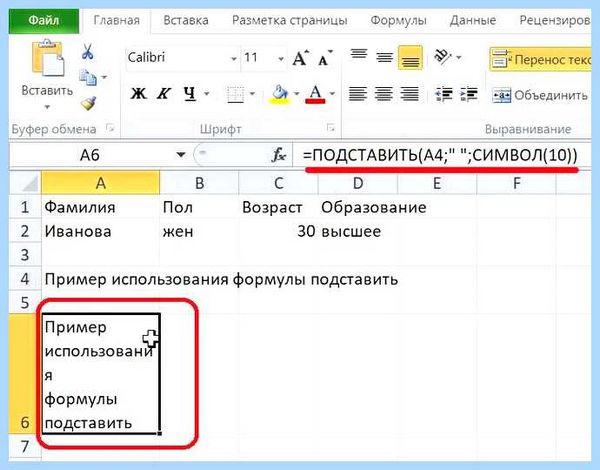Image resolution: width=600 pixels, height=470 pixels.
Task: Decrease font size with small A icon
Action: [325, 59]
